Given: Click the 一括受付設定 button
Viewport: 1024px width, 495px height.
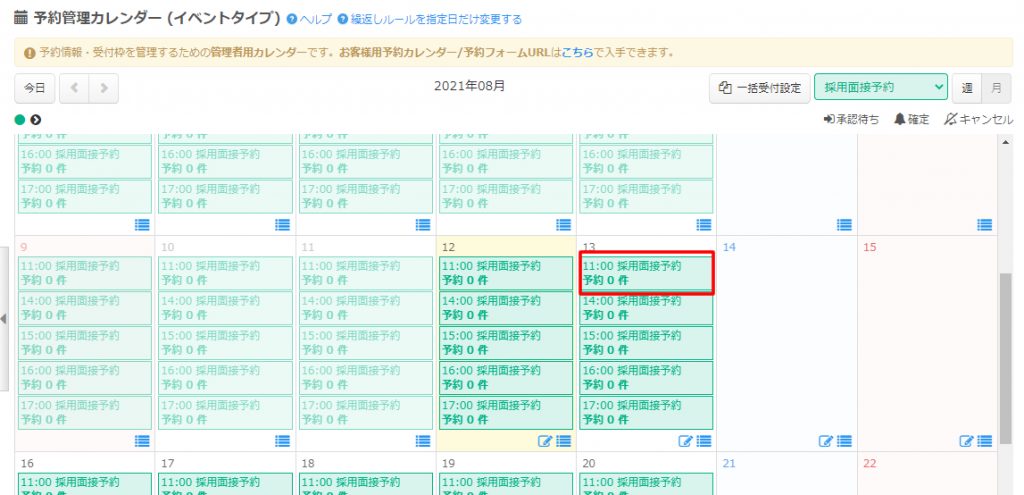Looking at the screenshot, I should 759,88.
